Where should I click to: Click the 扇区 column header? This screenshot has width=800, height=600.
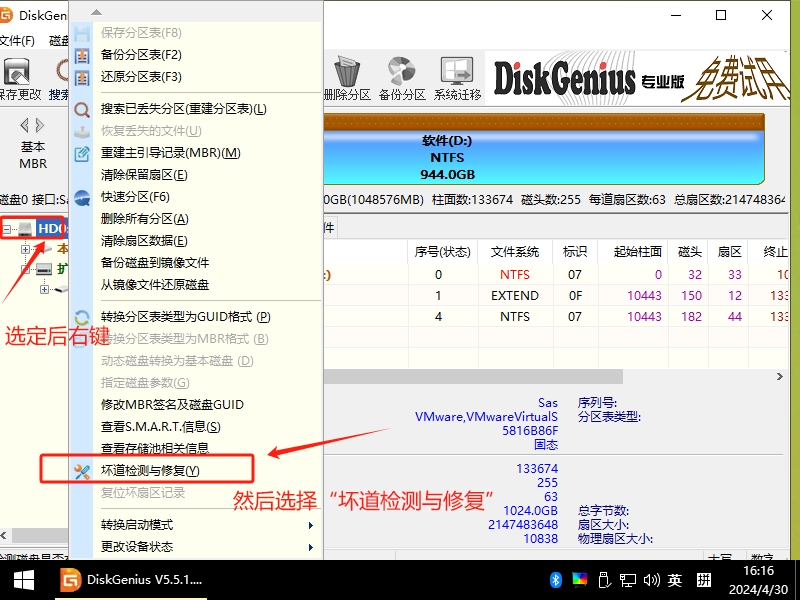pos(729,252)
